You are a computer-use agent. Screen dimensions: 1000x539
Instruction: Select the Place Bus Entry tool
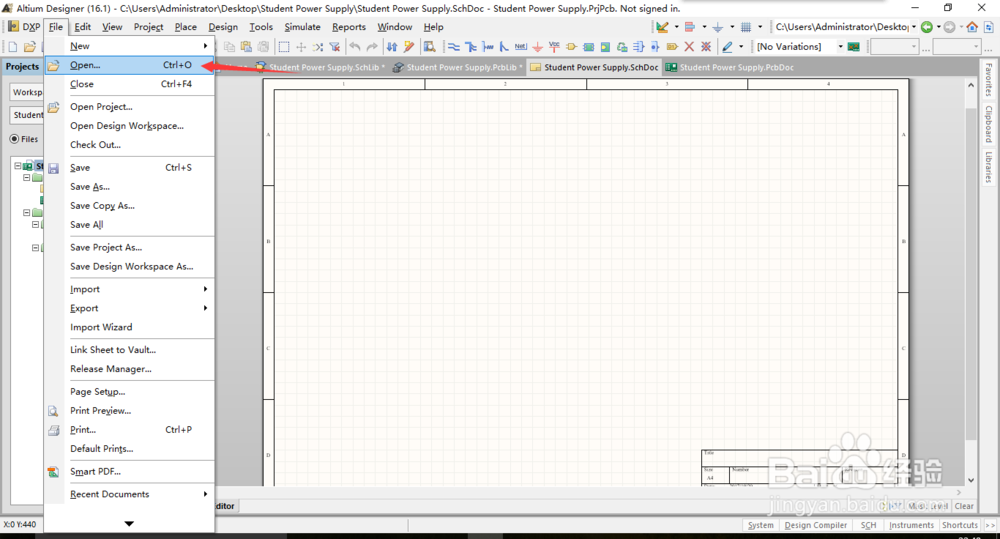[x=504, y=47]
